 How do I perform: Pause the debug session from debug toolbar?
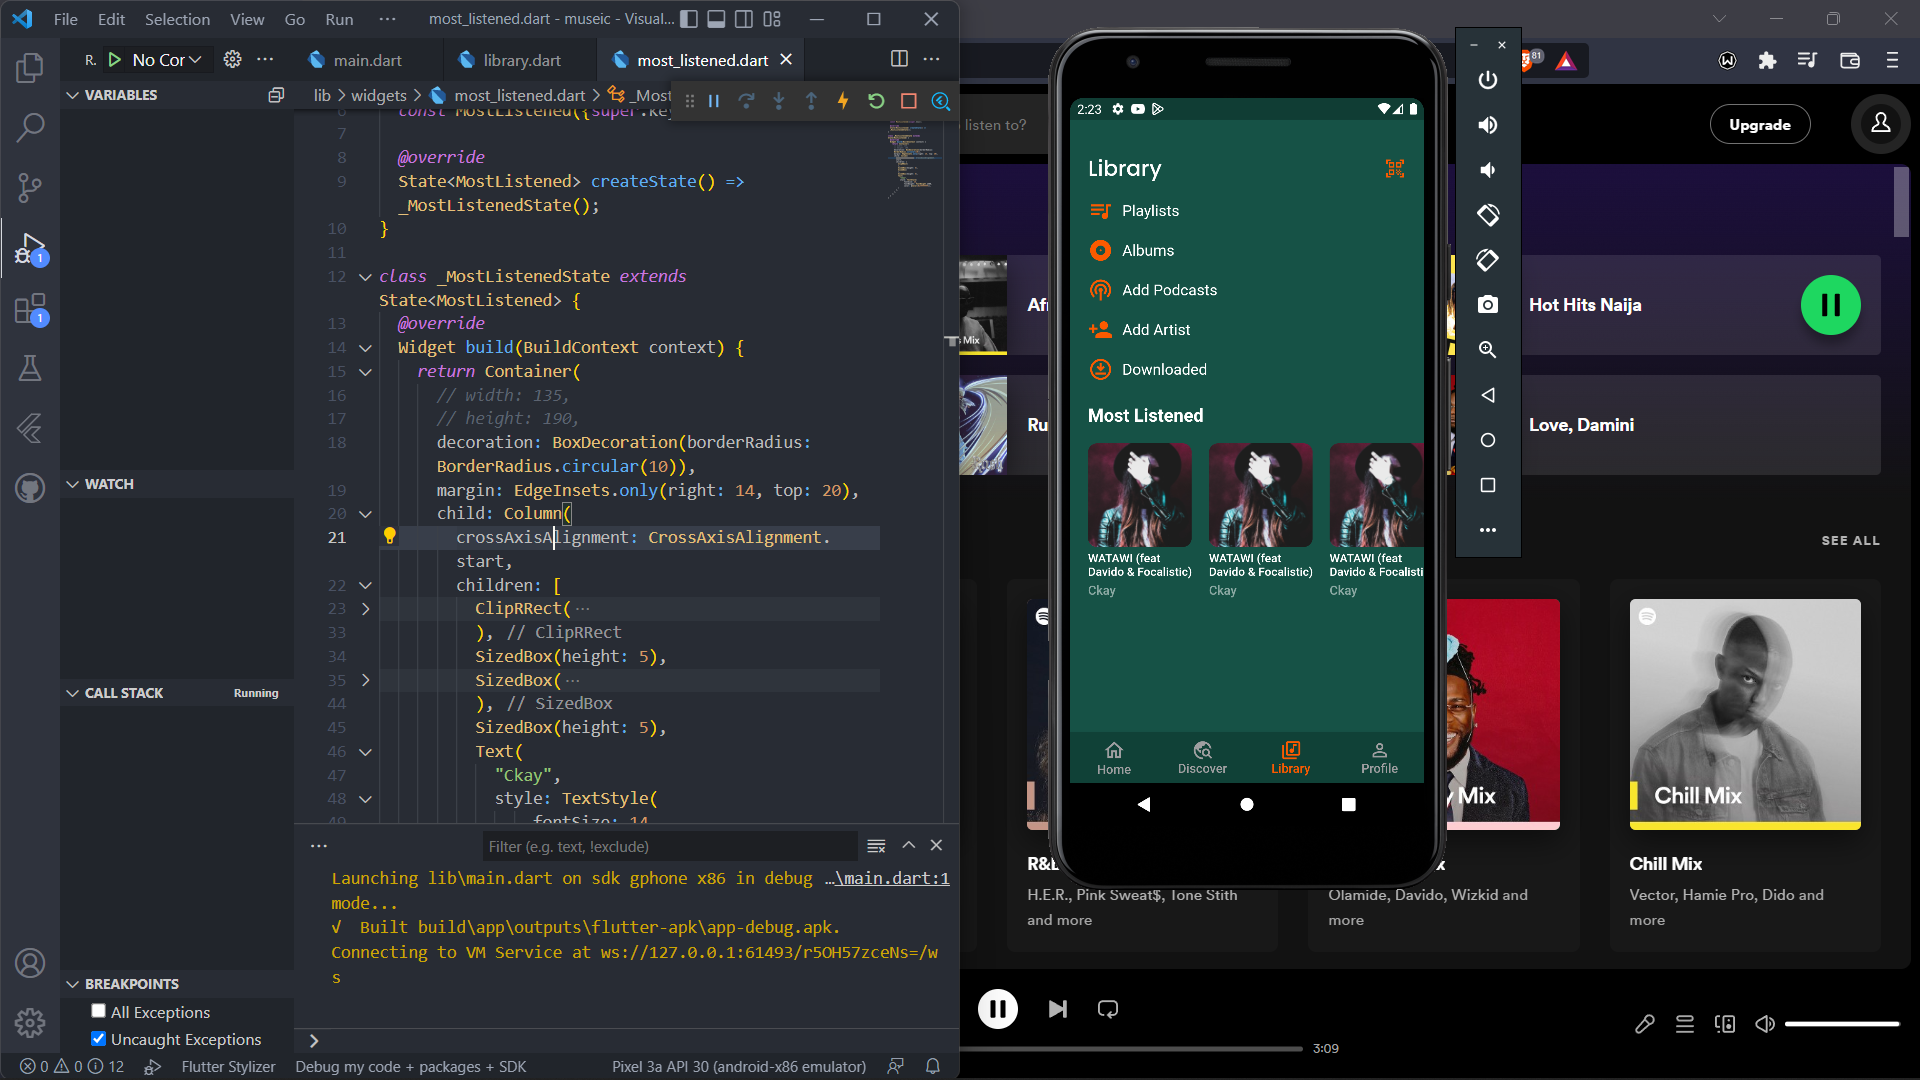714,101
